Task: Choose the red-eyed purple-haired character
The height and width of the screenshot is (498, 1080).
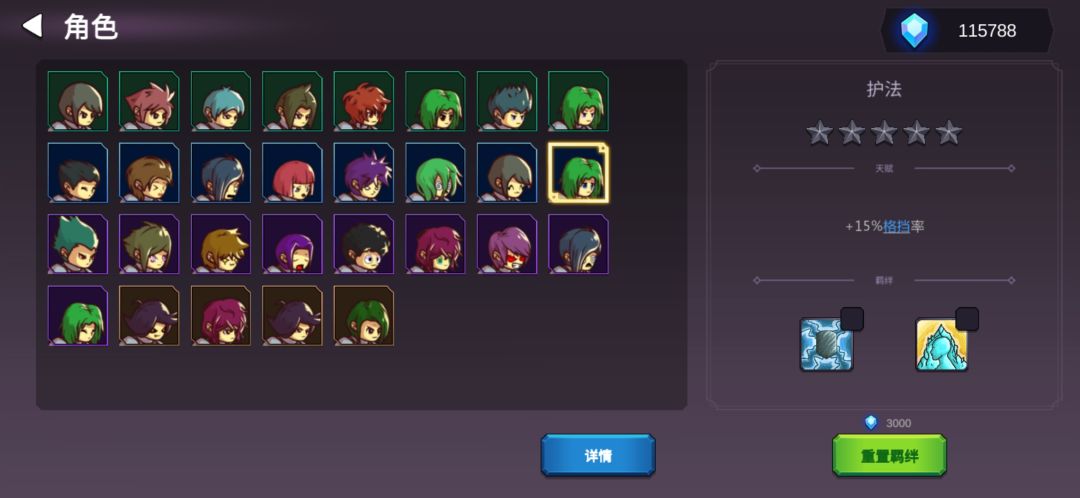Action: pyautogui.click(x=507, y=244)
